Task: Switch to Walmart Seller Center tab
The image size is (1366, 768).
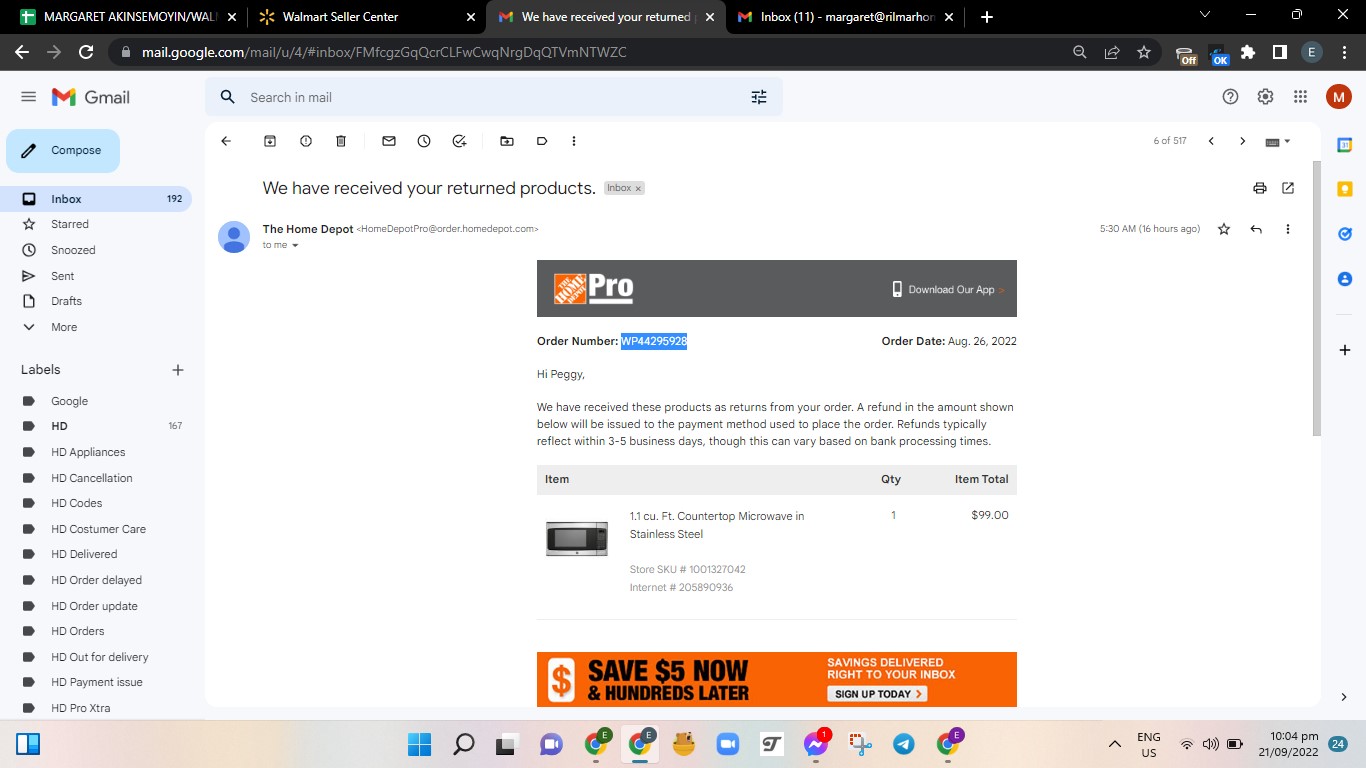Action: click(x=367, y=17)
